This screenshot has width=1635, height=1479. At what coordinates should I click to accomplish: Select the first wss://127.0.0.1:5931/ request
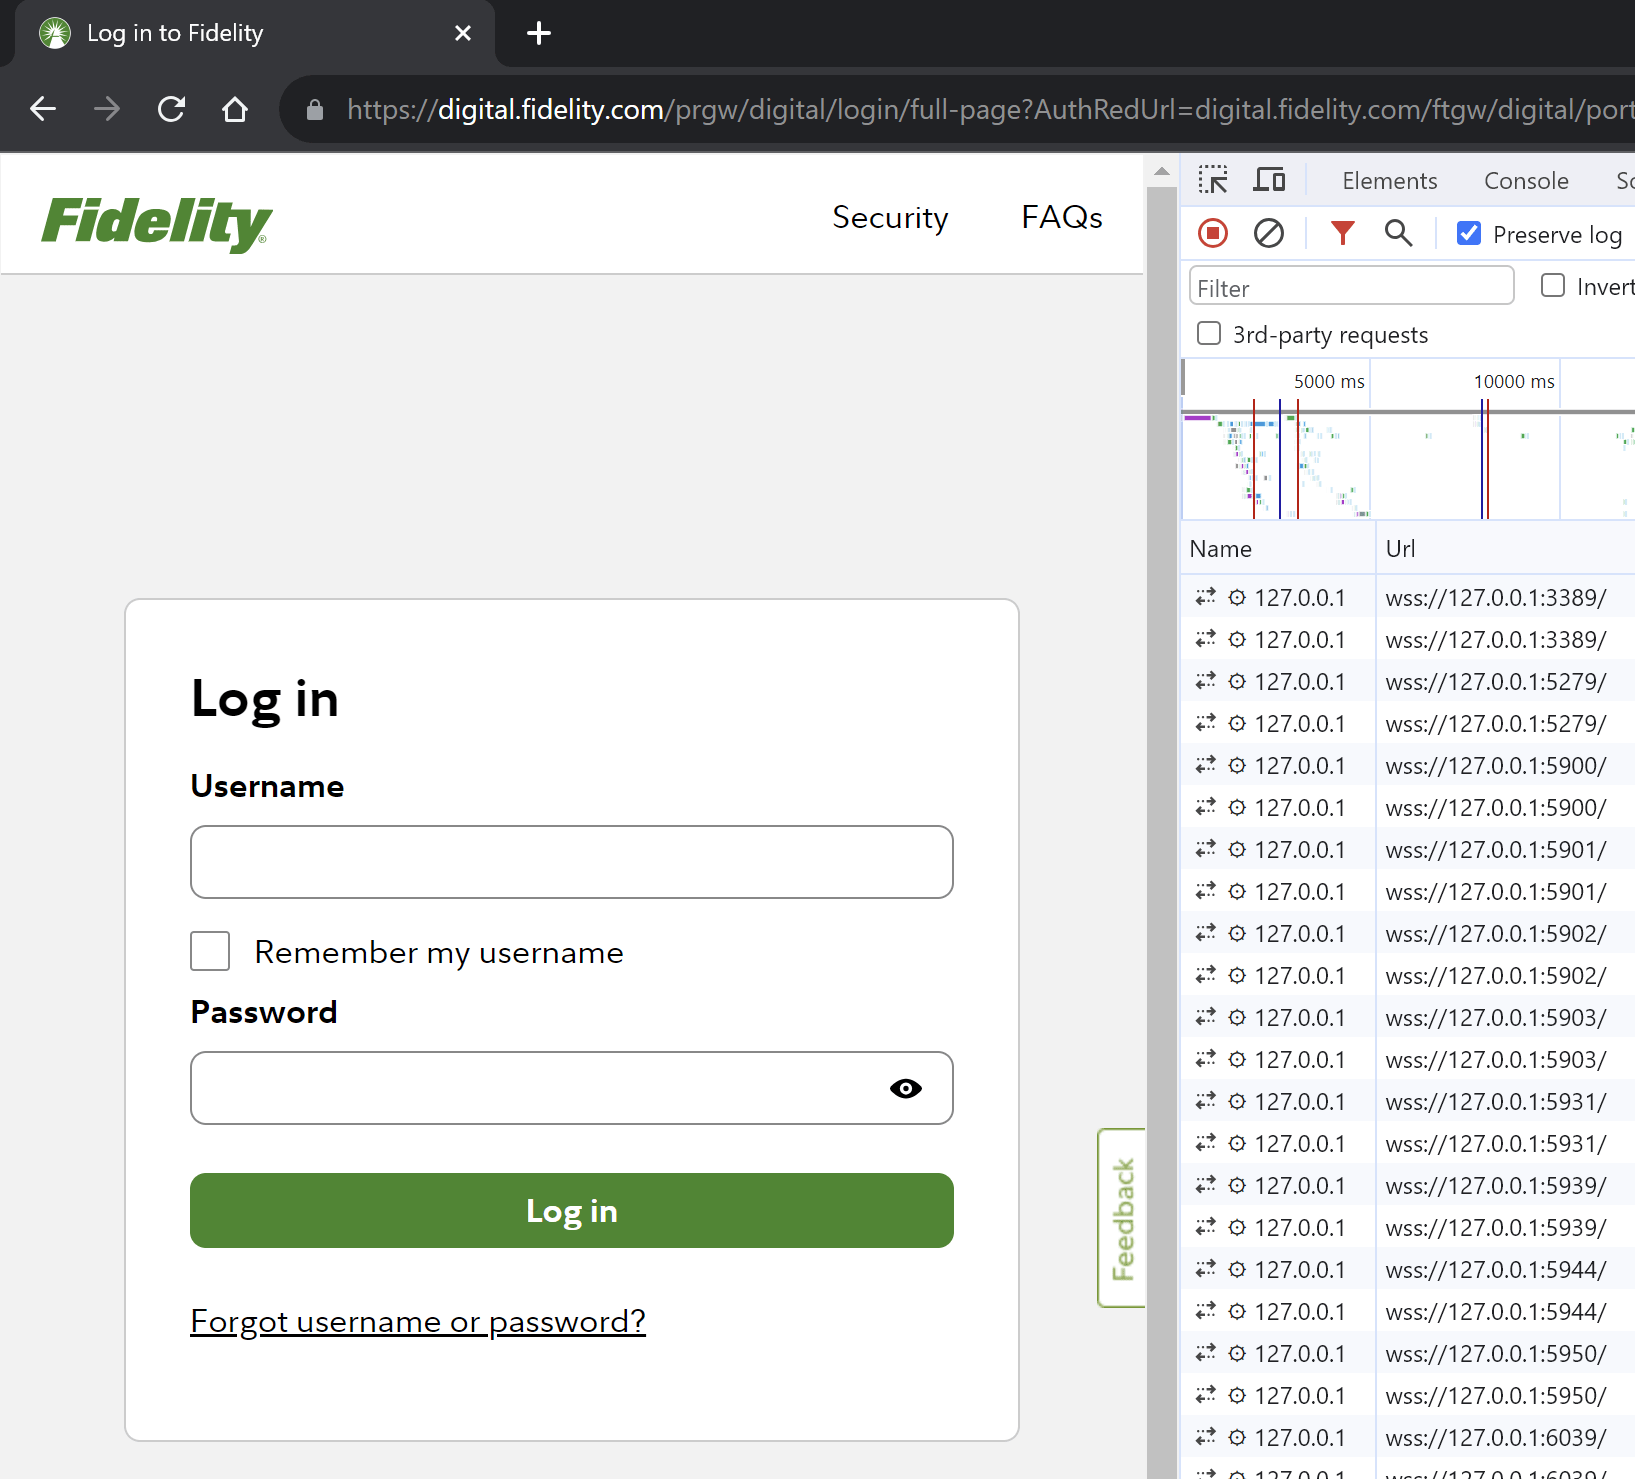pyautogui.click(x=1408, y=1101)
